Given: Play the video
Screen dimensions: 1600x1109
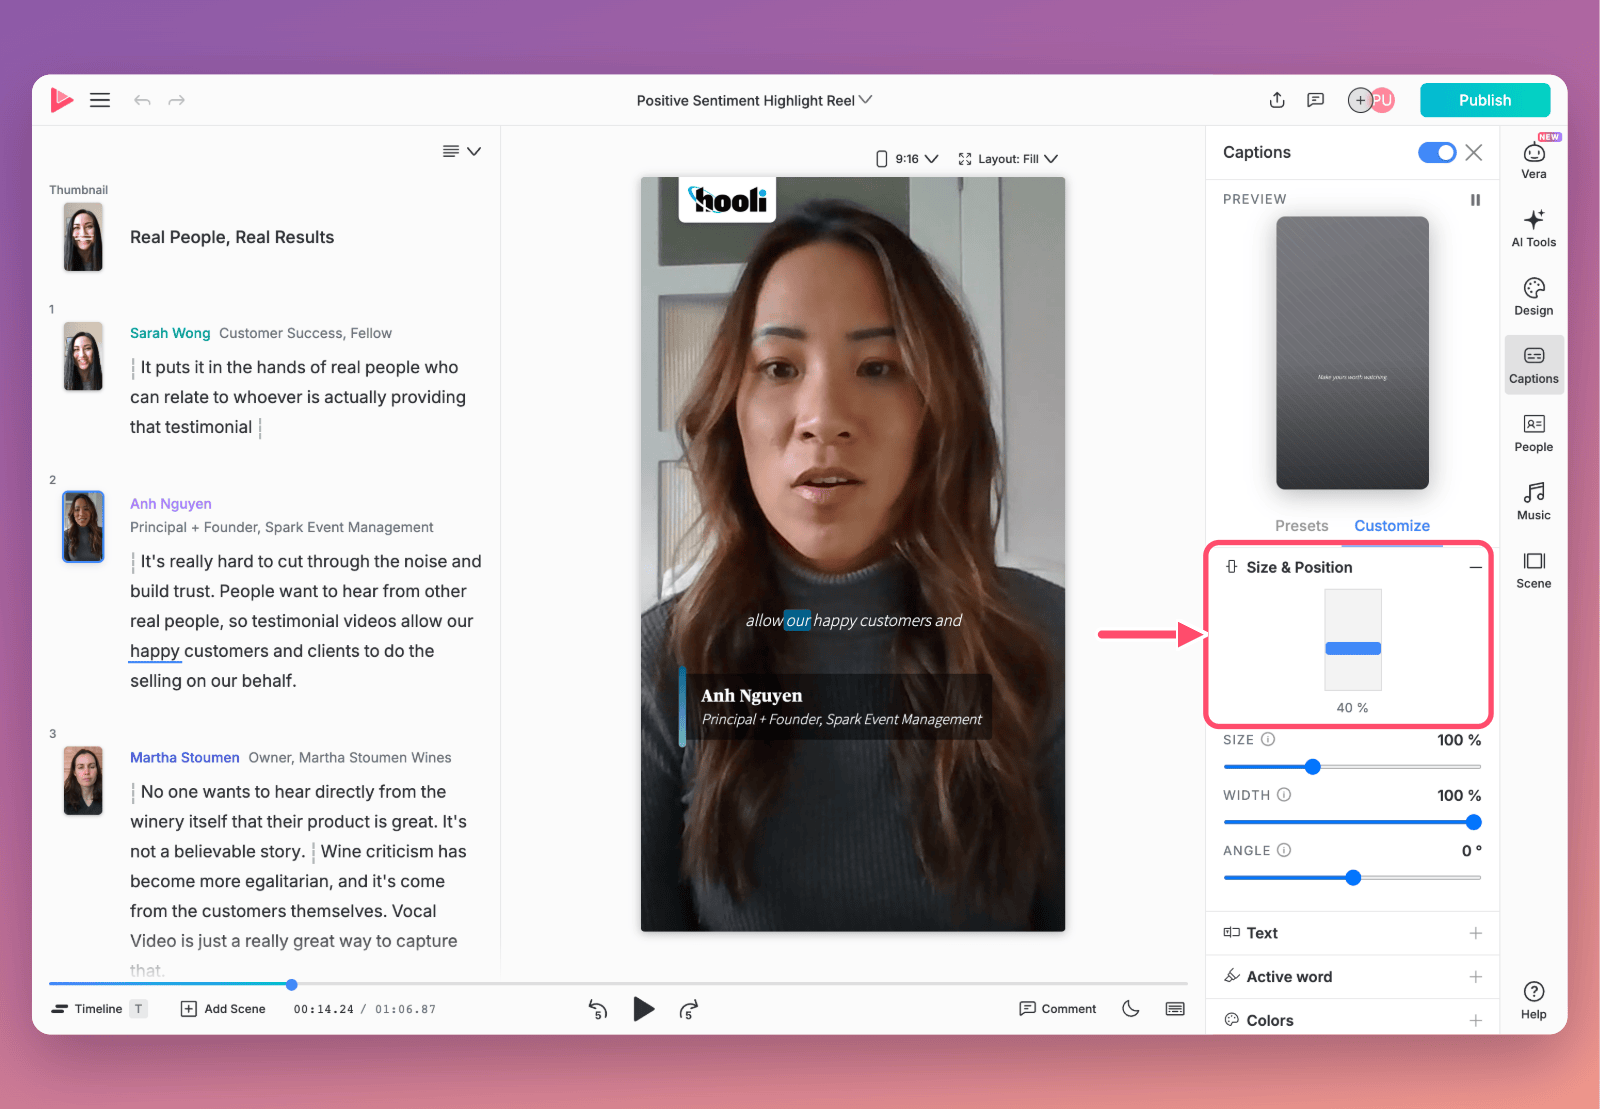Looking at the screenshot, I should click(644, 1009).
